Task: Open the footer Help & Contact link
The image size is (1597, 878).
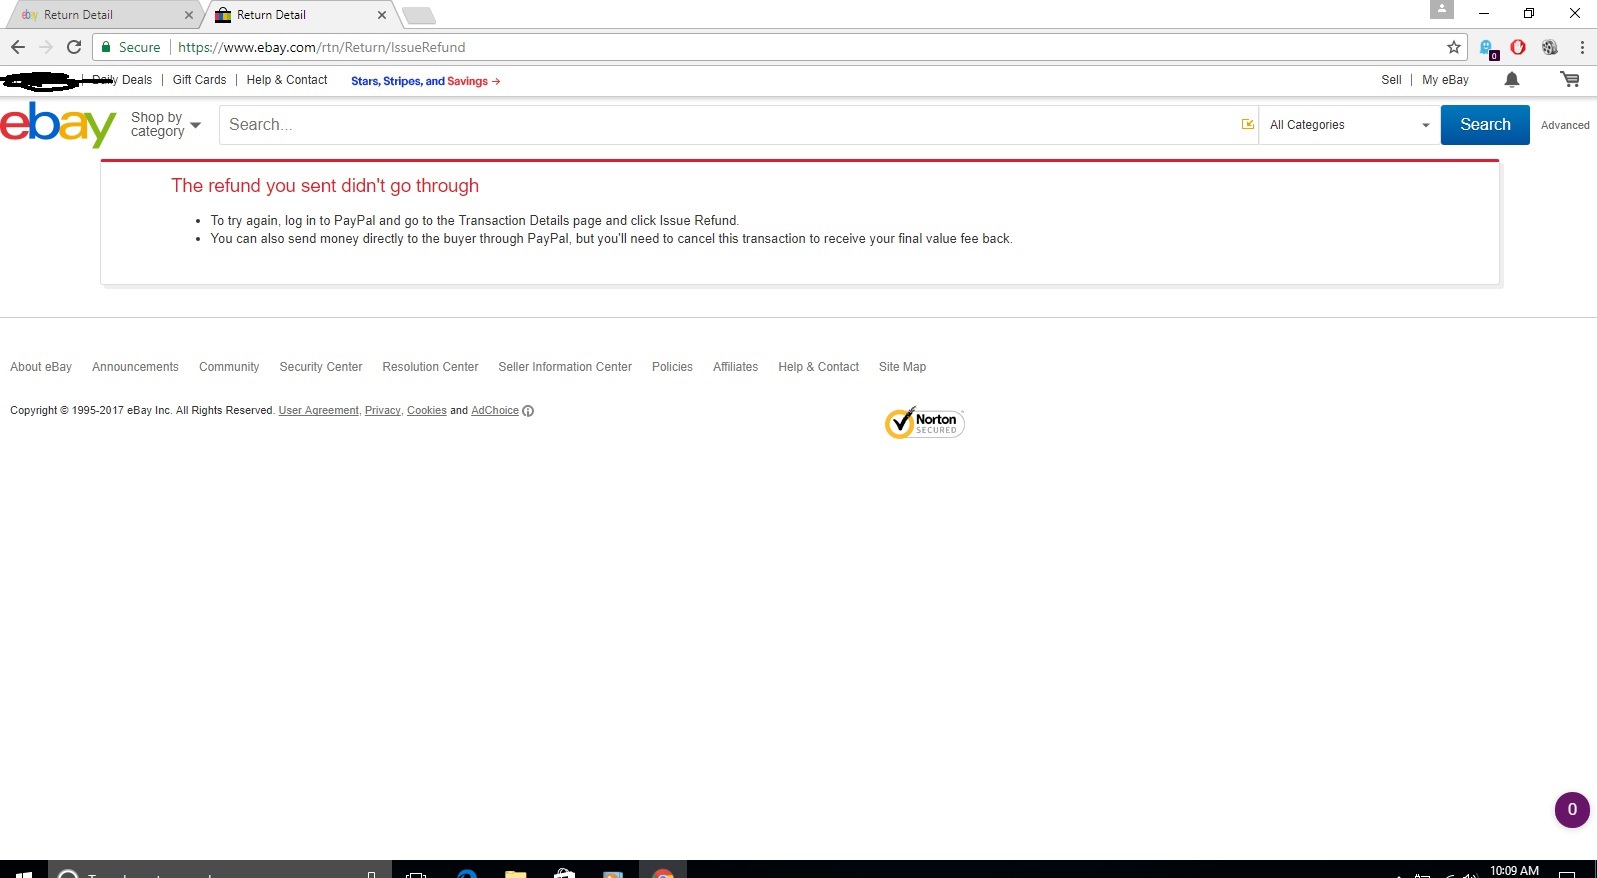Action: click(818, 367)
